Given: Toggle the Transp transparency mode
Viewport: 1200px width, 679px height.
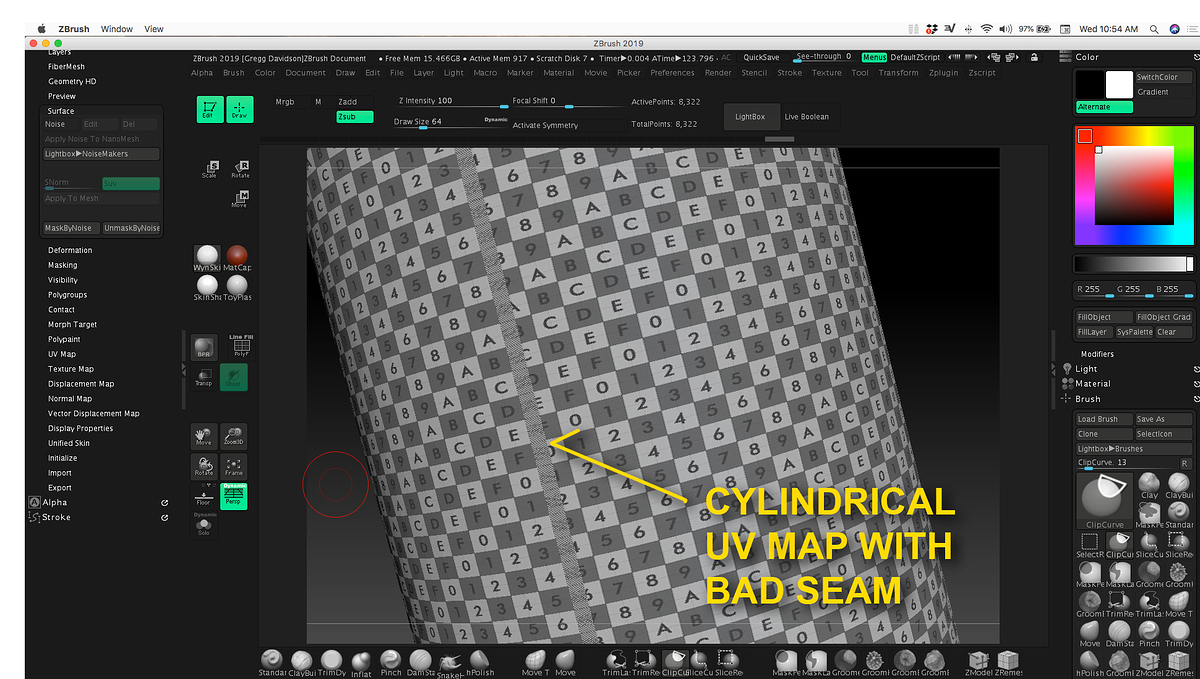Looking at the screenshot, I should (x=204, y=377).
